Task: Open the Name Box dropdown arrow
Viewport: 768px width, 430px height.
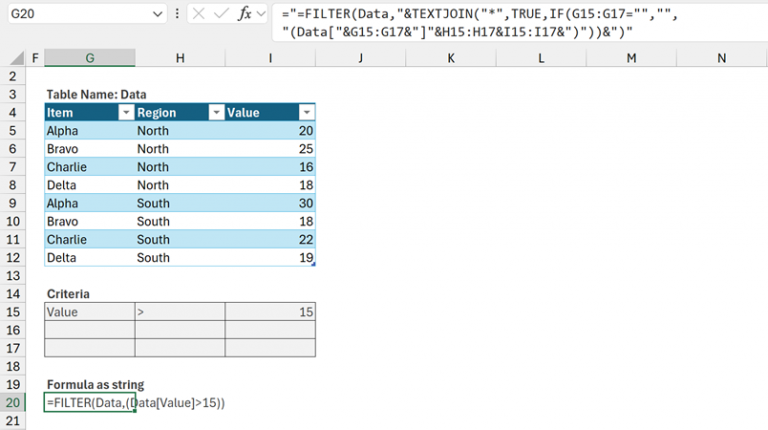Action: [x=157, y=15]
